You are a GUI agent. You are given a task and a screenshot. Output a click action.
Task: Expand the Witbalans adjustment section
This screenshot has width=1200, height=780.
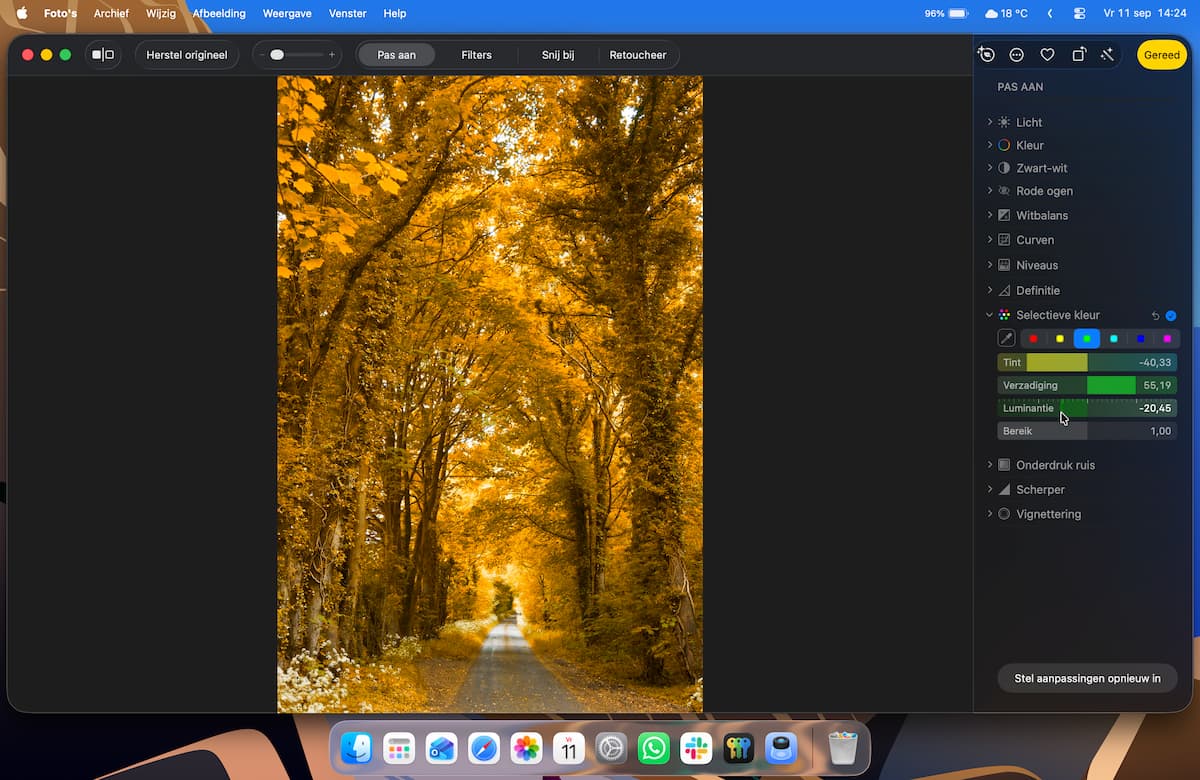pyautogui.click(x=990, y=215)
